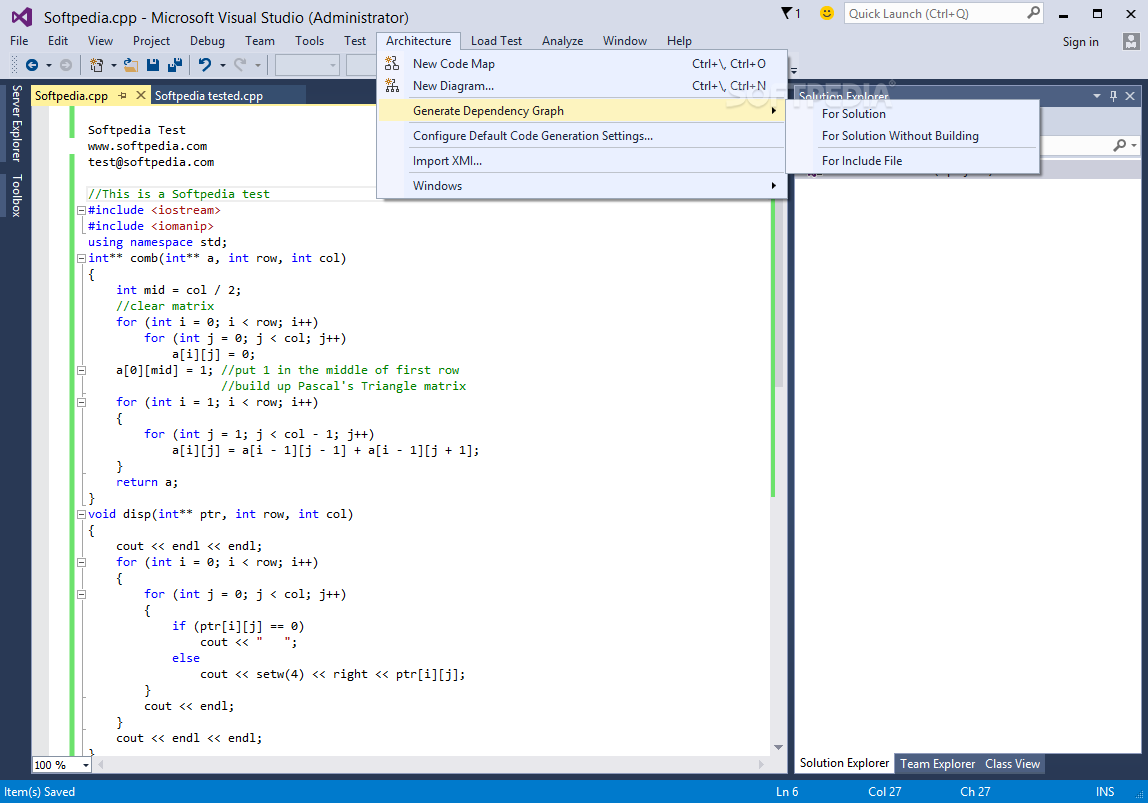
Task: Click the Quick Launch magnifier icon
Action: click(1033, 13)
